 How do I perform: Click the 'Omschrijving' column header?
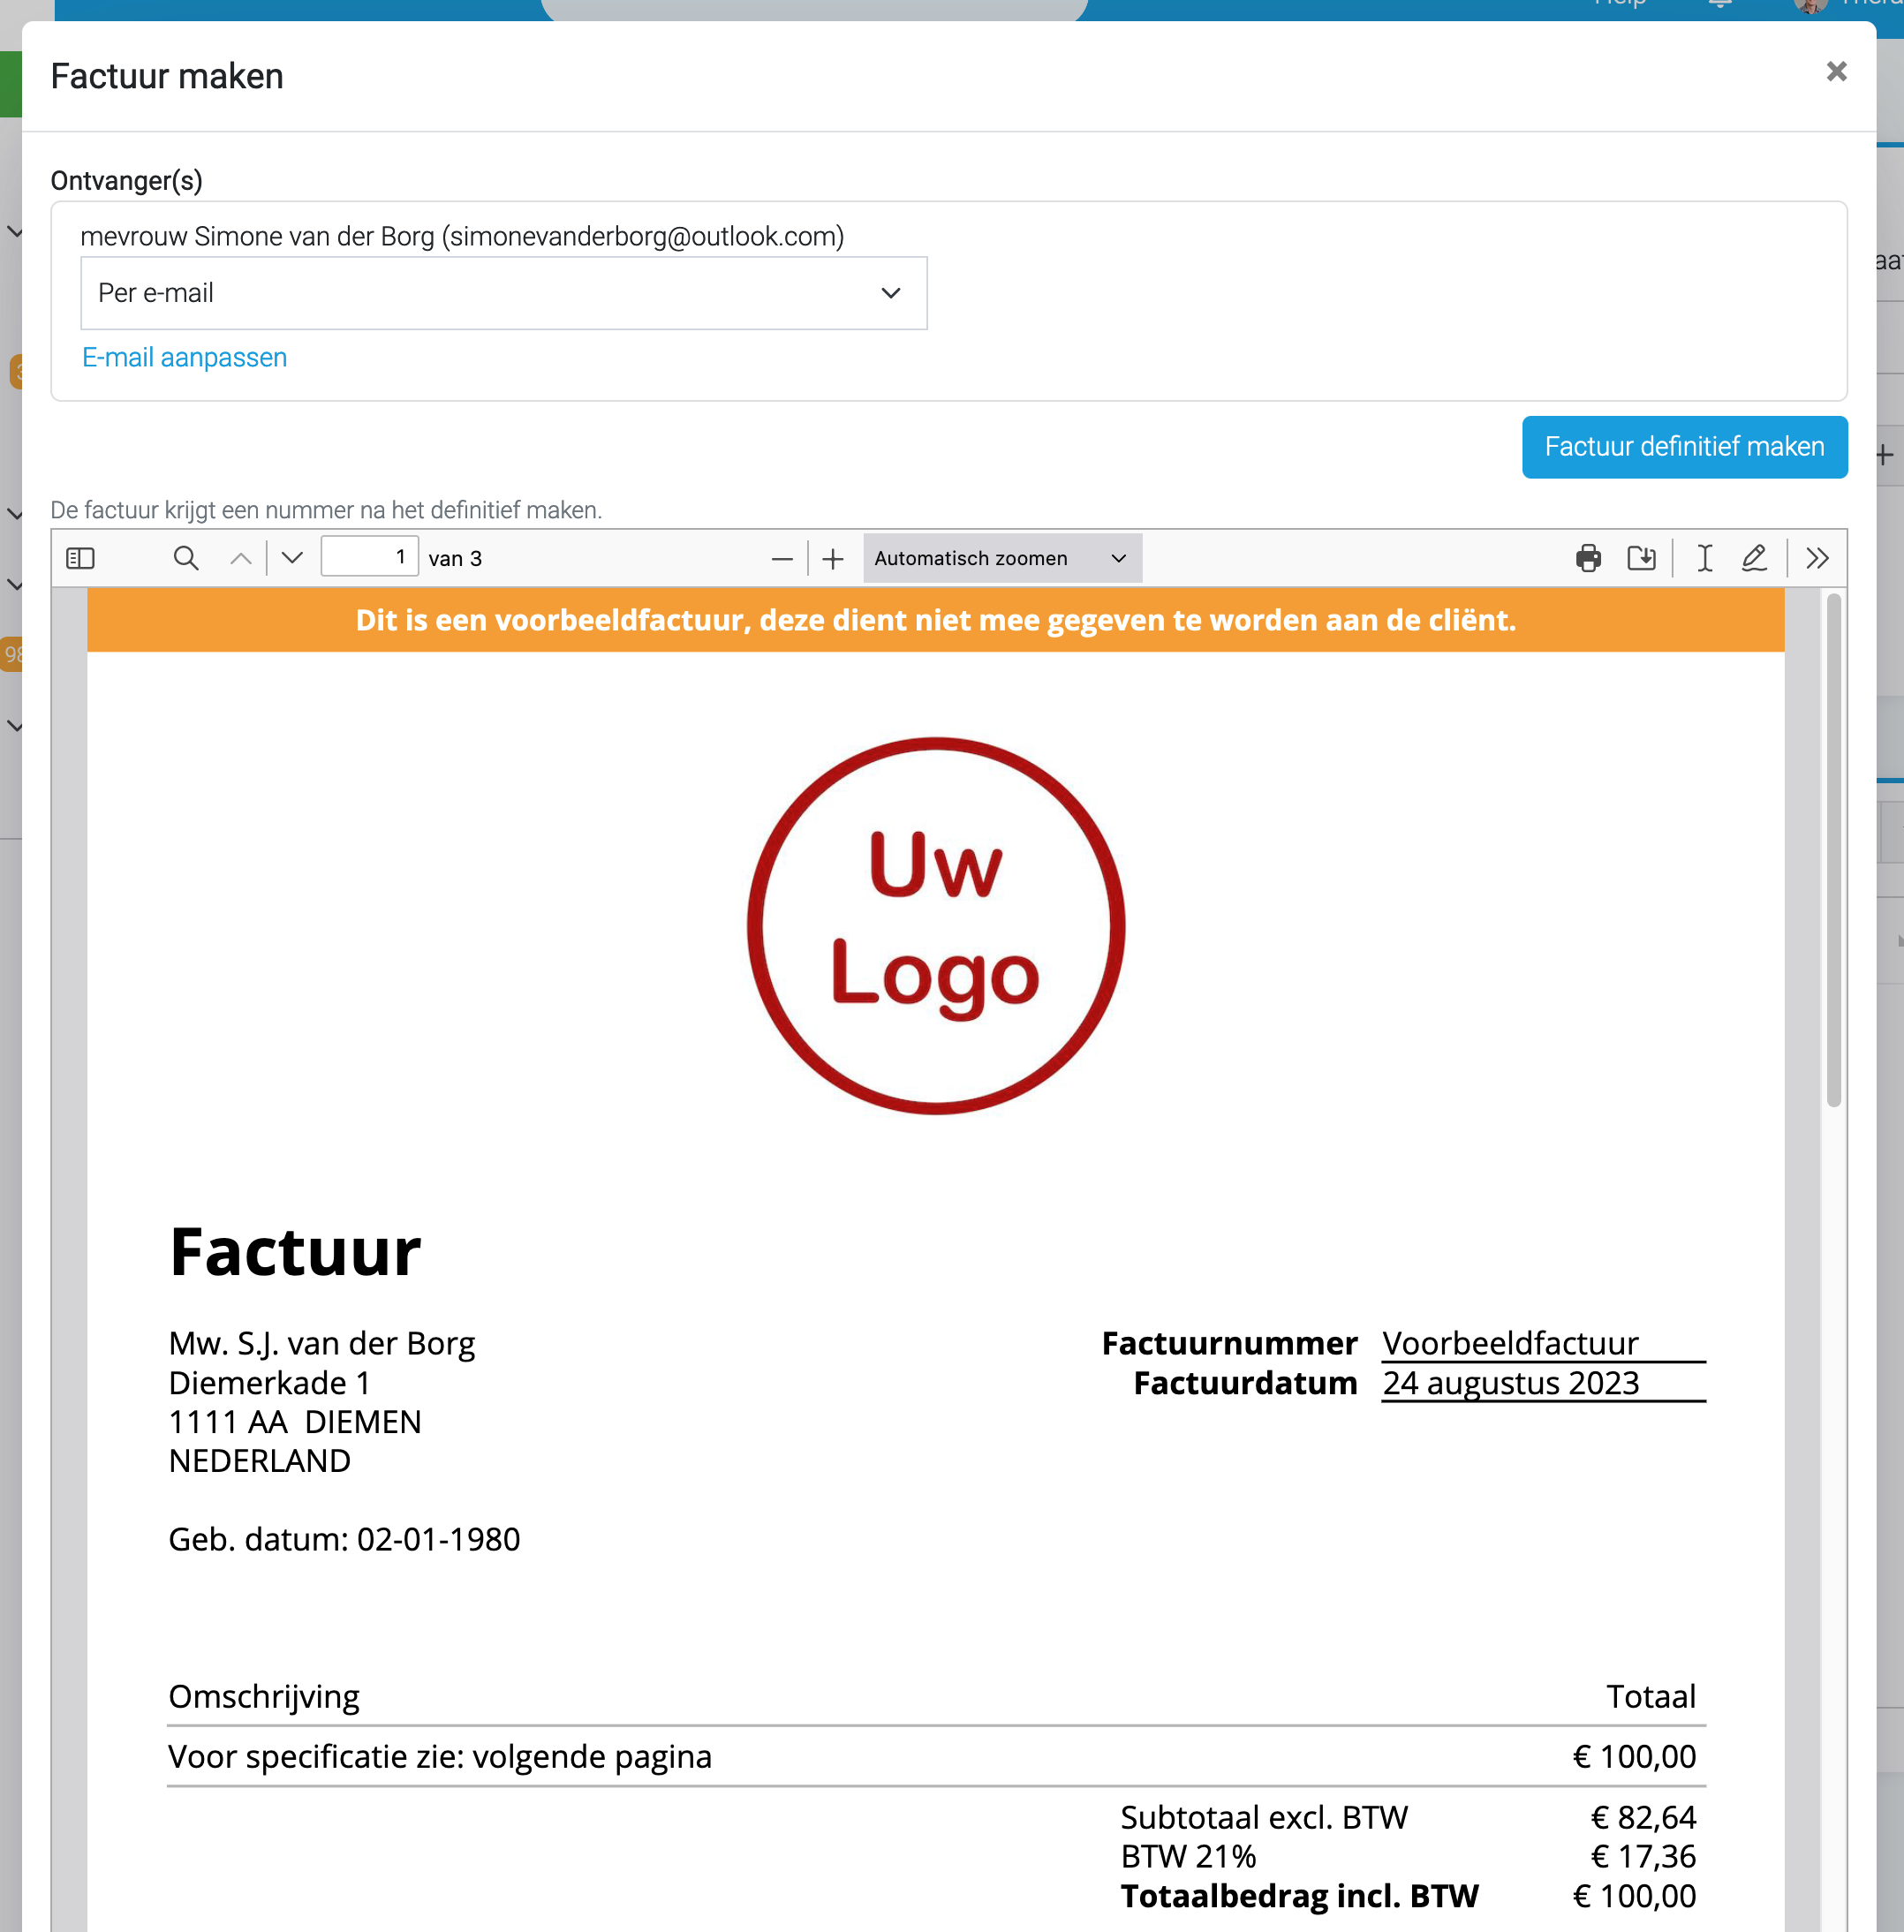click(x=264, y=1697)
